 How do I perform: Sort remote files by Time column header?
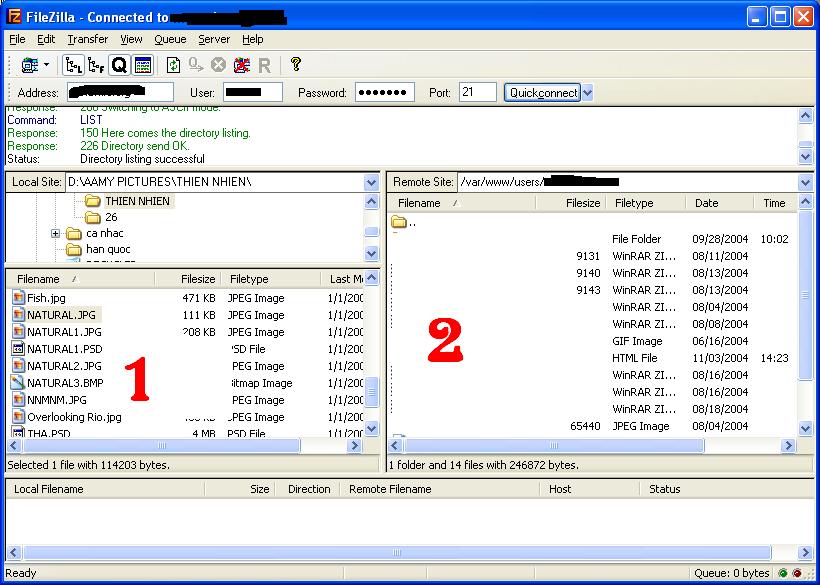click(x=775, y=203)
